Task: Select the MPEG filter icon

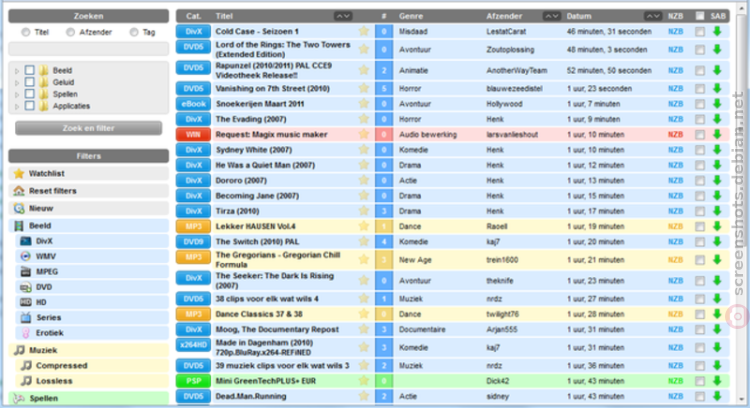Action: [26, 272]
